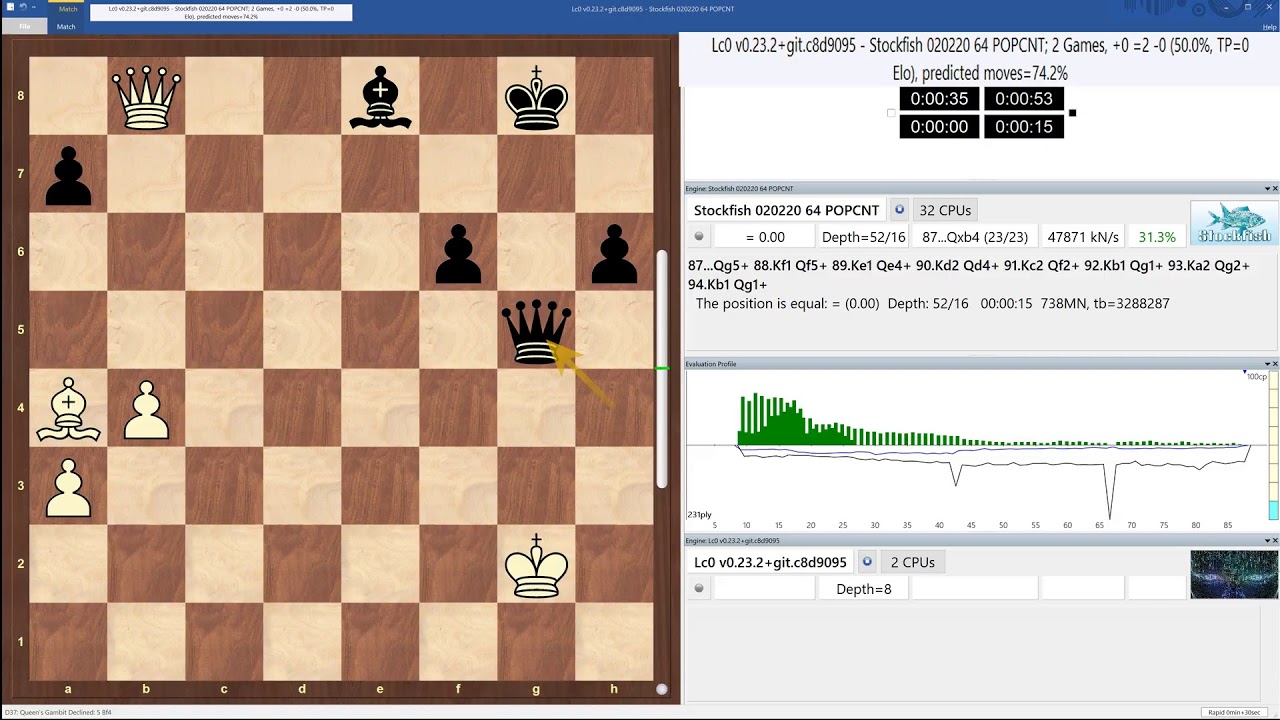This screenshot has width=1280, height=720.
Task: Click the Stockfish 020220 64 POPCNT name
Action: point(786,210)
